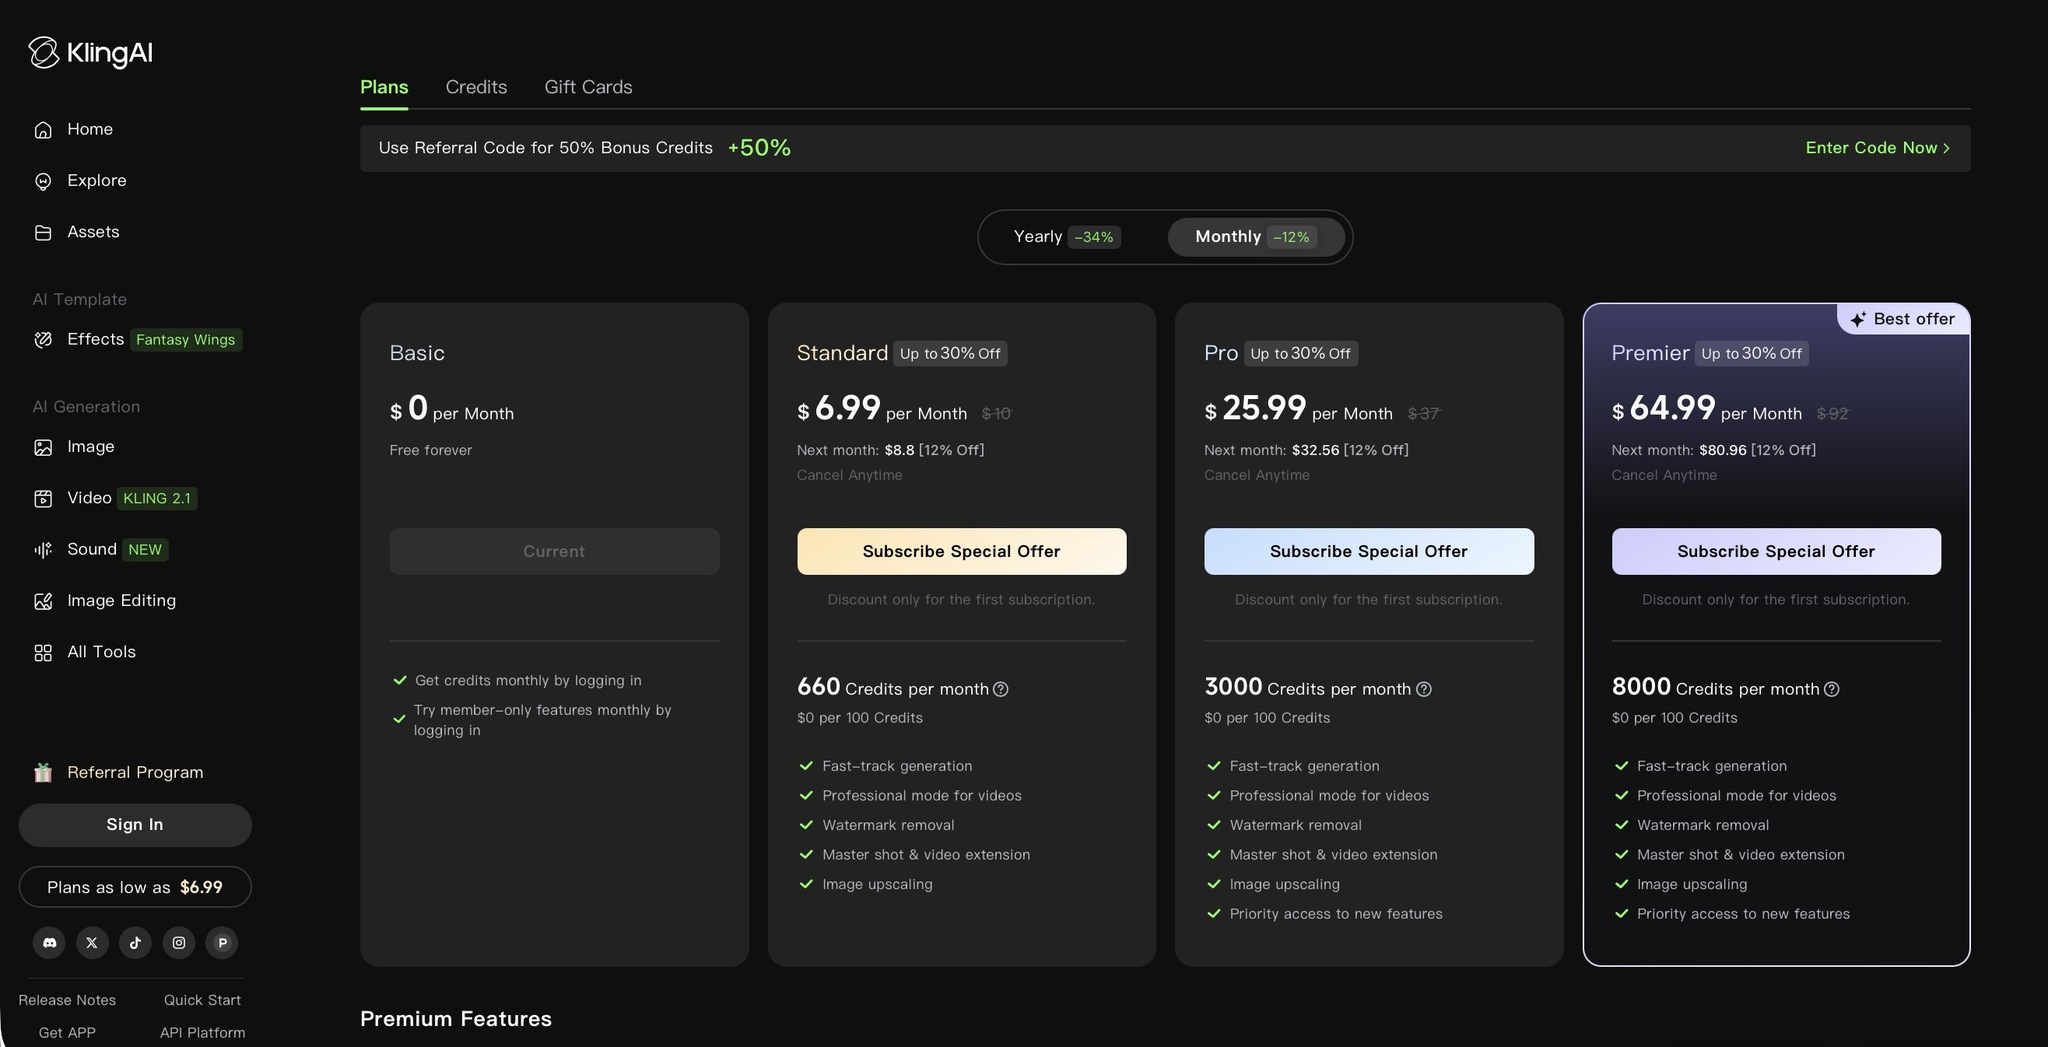
Task: Switch to the Gift Cards tab
Action: (x=588, y=87)
